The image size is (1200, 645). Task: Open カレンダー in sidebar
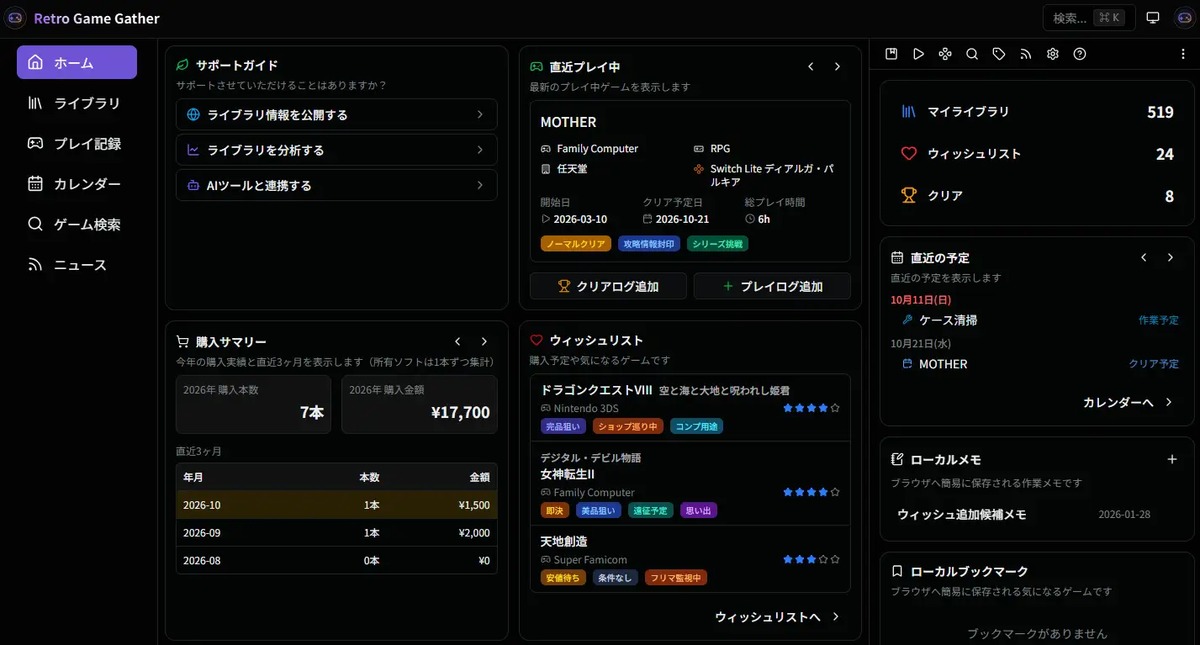77,184
